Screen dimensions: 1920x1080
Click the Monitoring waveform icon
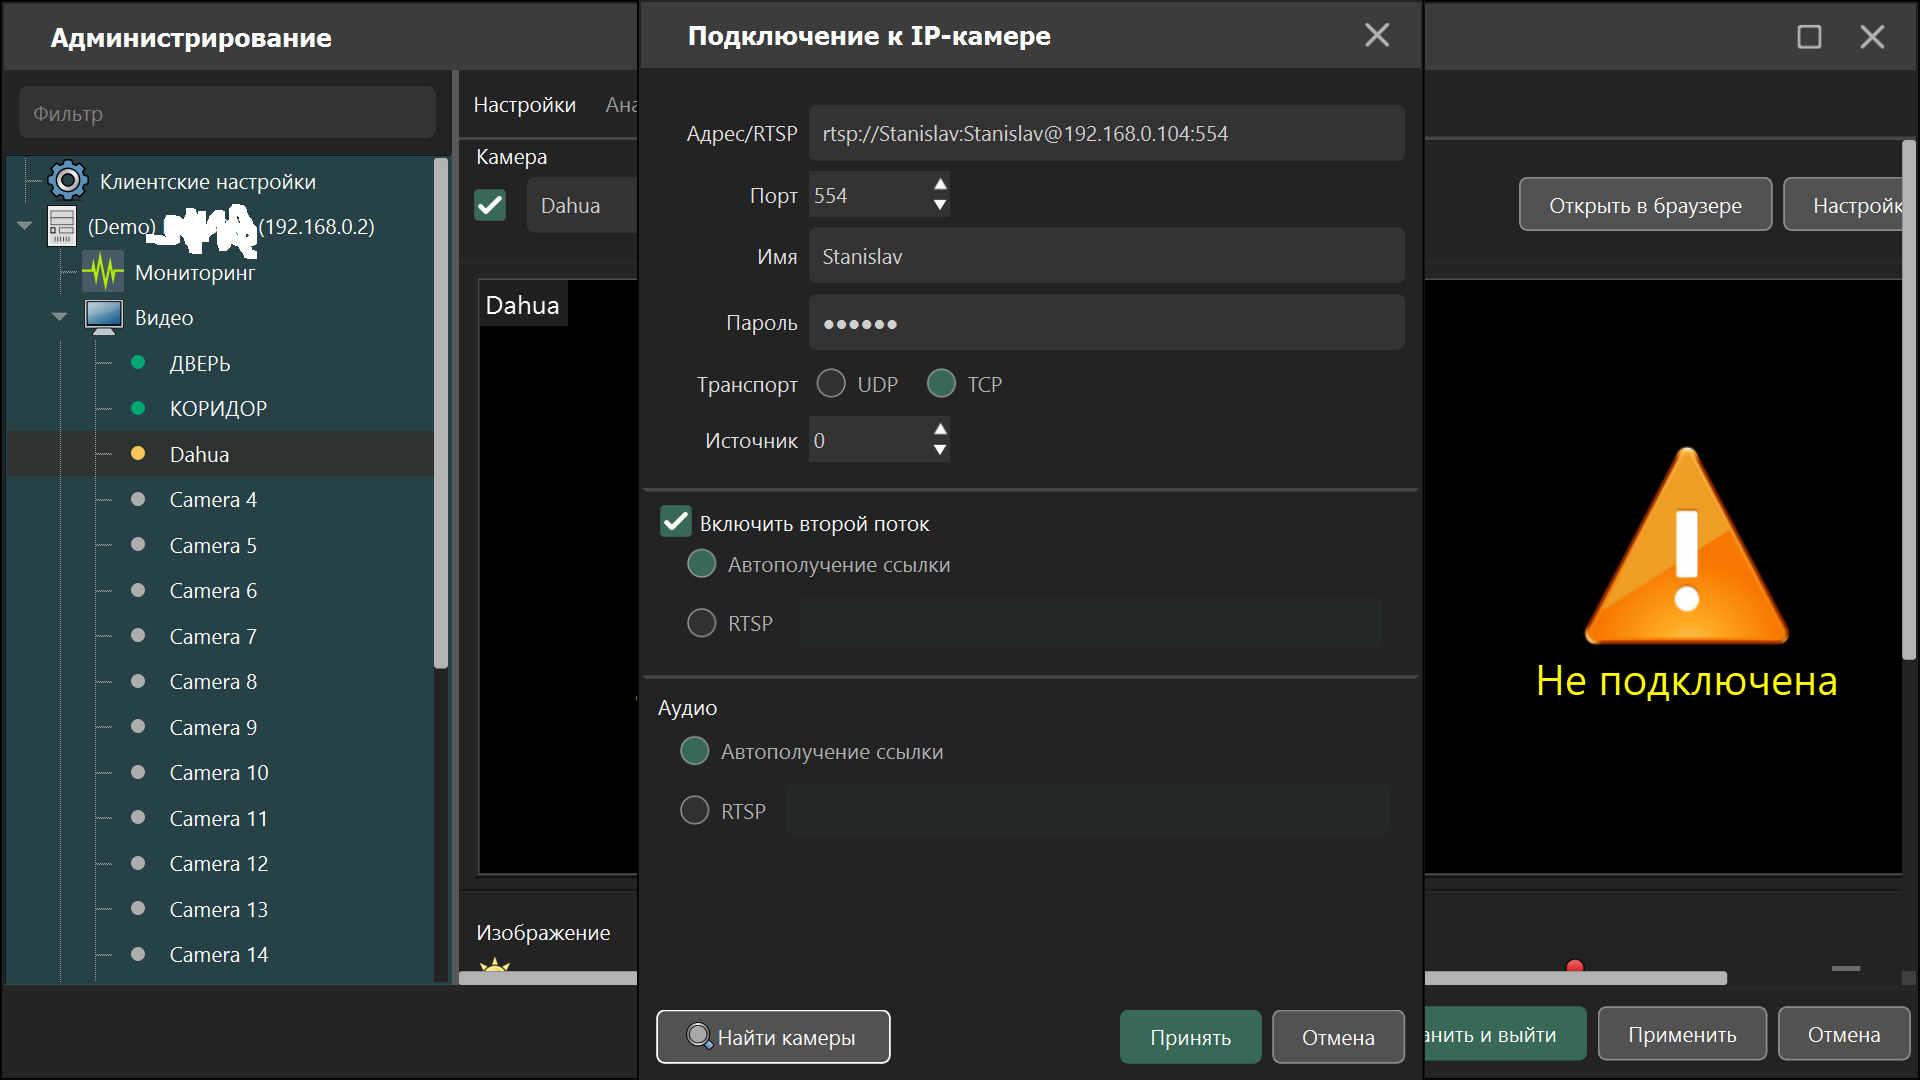click(103, 272)
